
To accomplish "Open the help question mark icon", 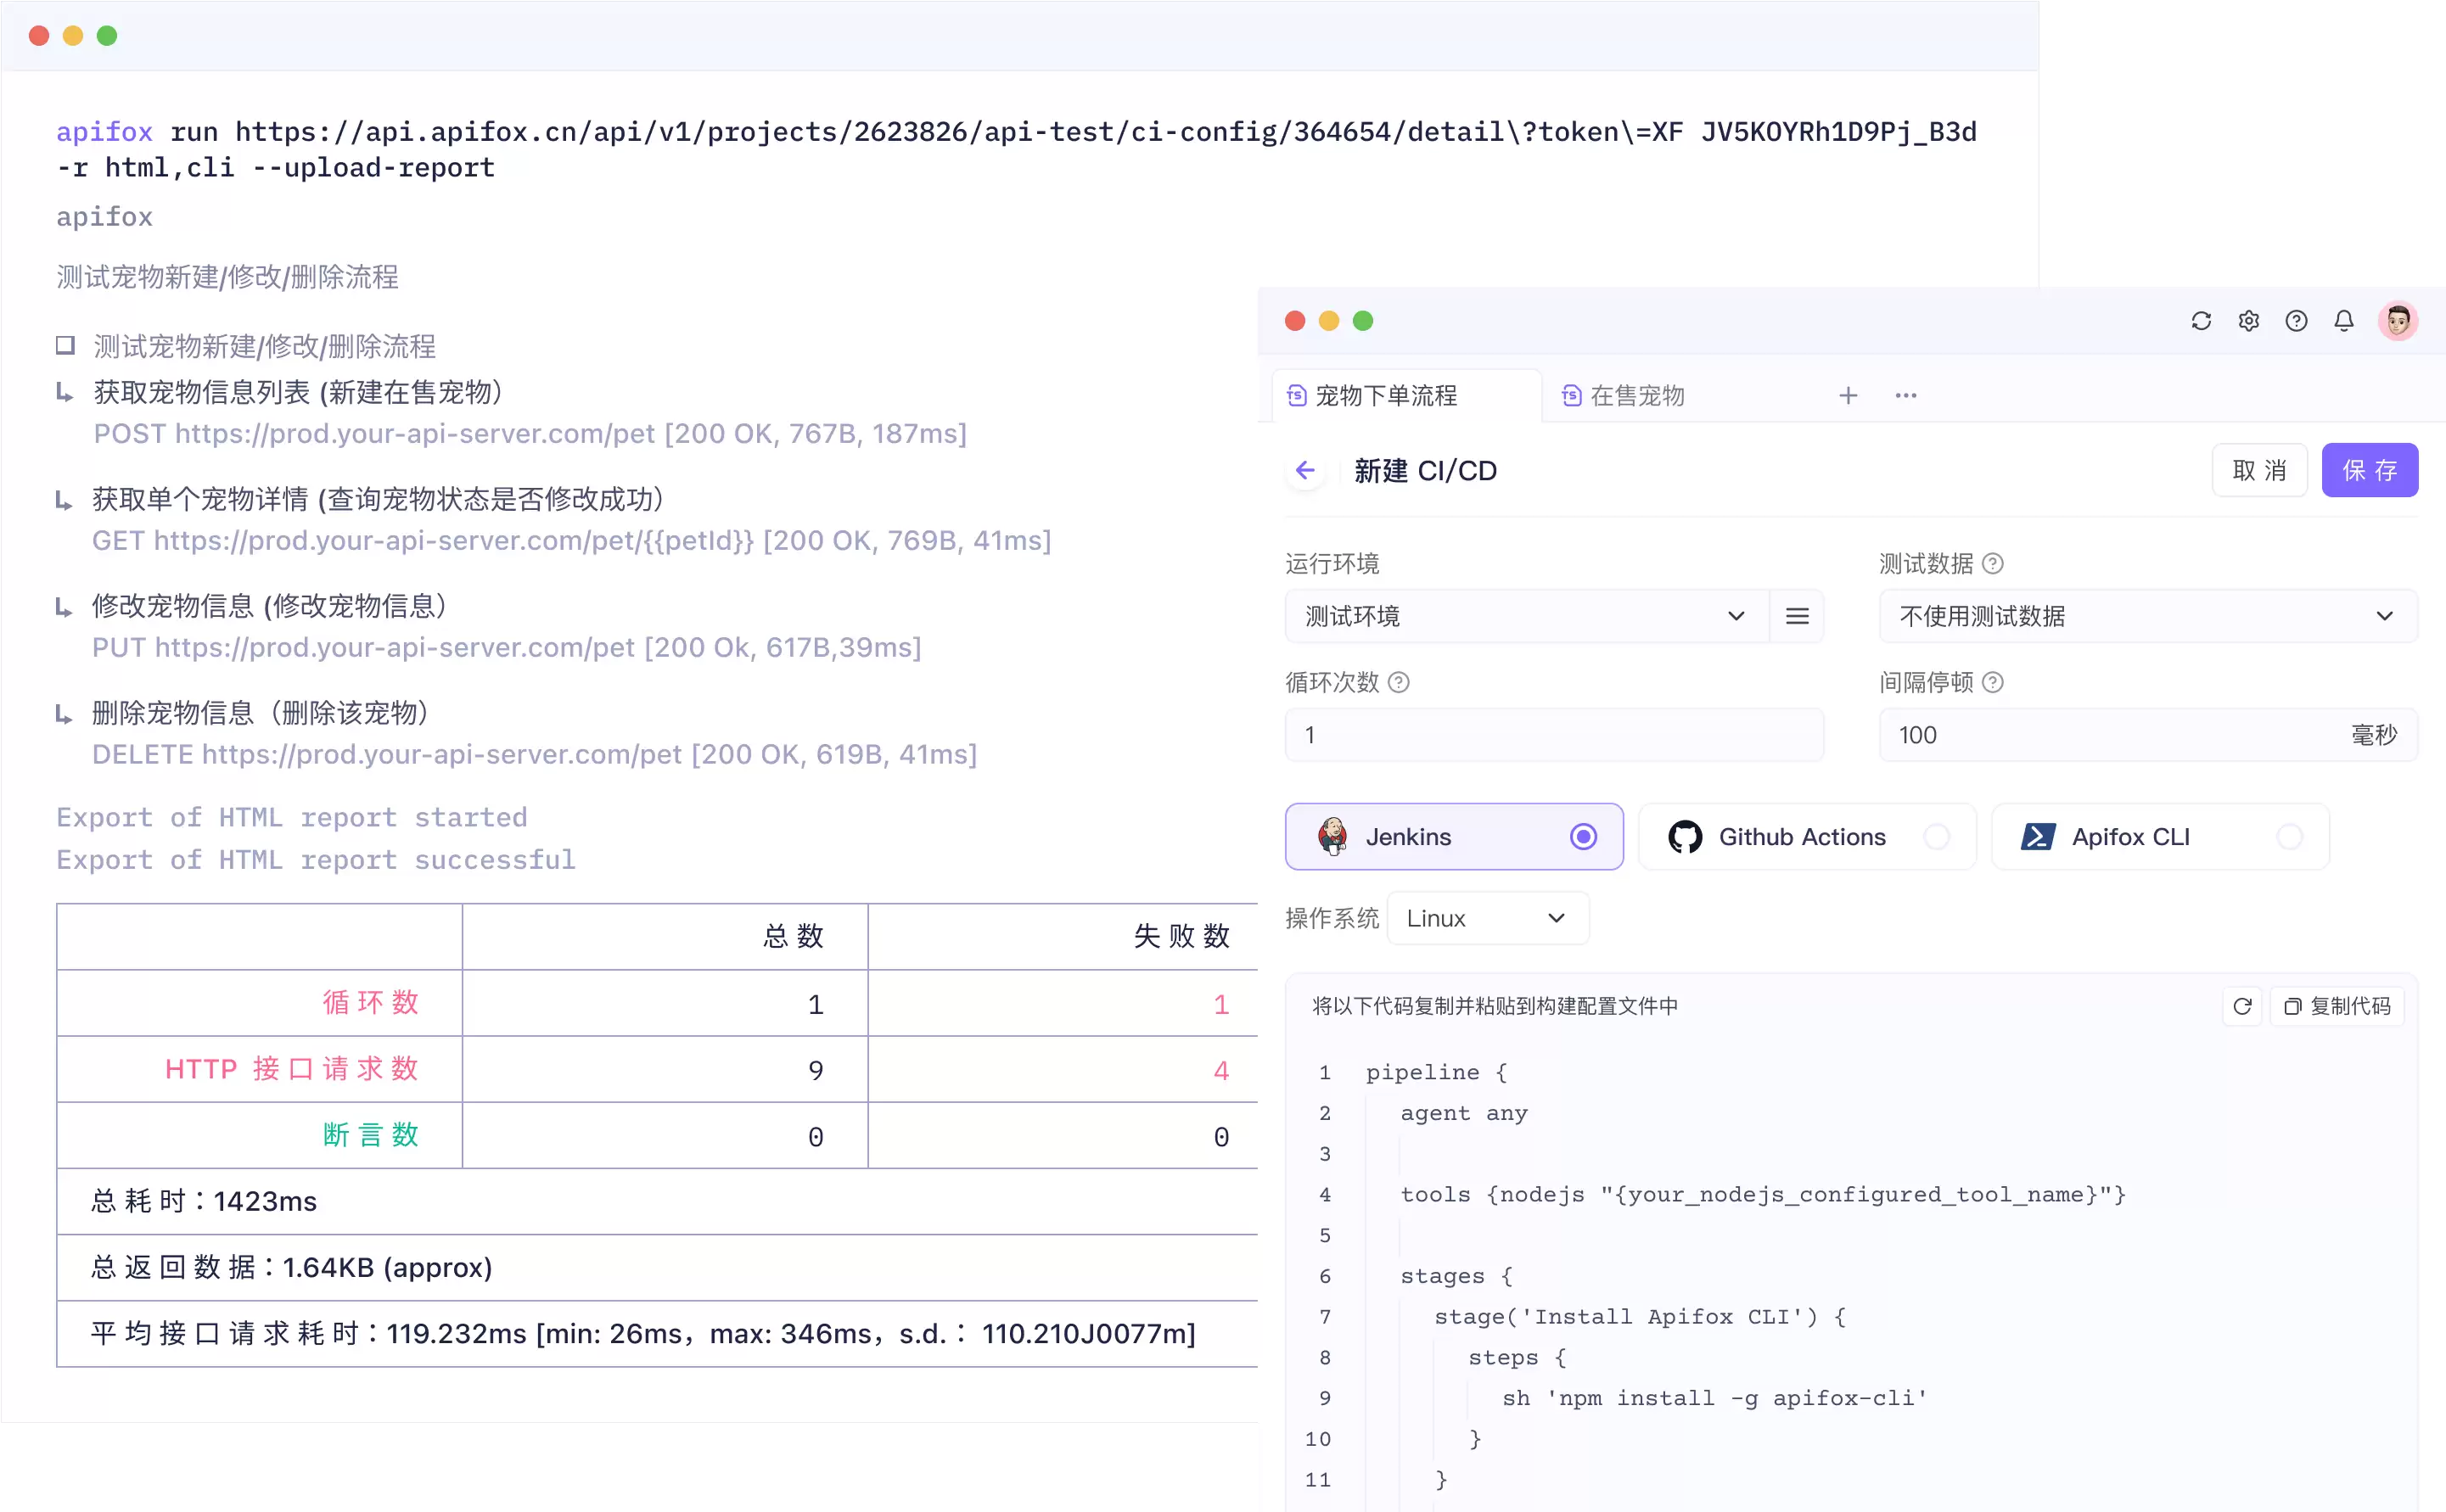I will (x=2296, y=321).
